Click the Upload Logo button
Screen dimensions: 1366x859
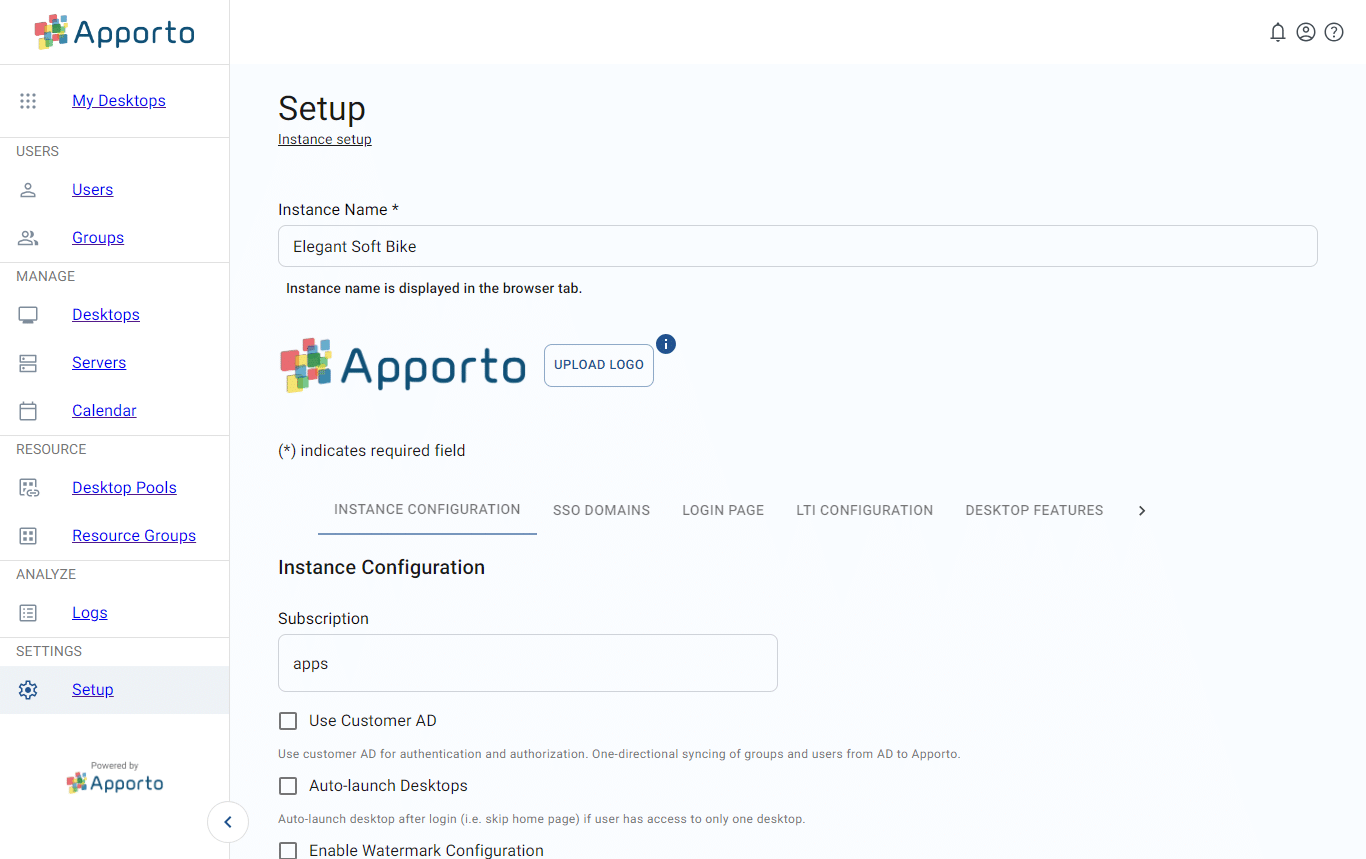click(598, 365)
